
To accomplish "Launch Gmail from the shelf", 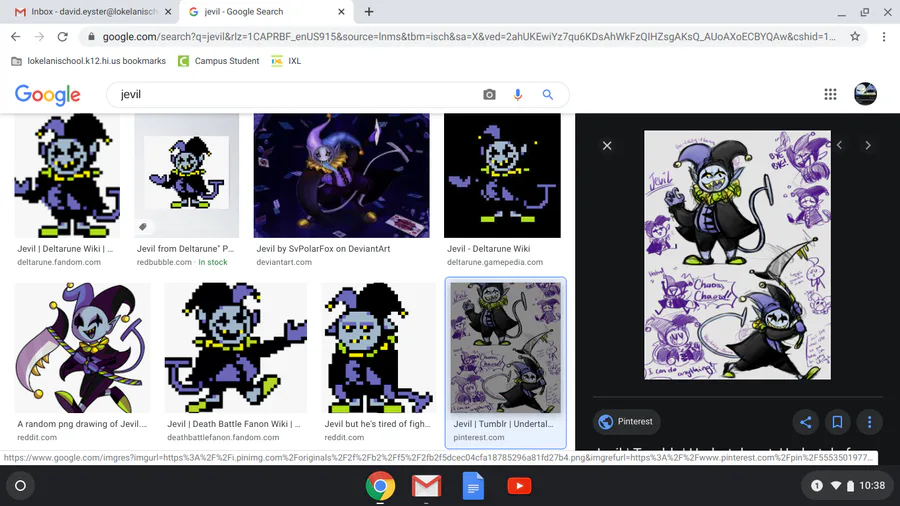I will [426, 486].
